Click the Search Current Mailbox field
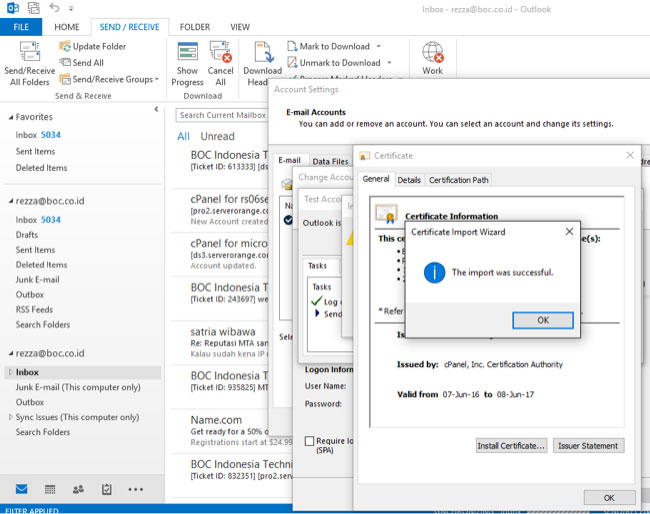The image size is (650, 514). click(222, 115)
